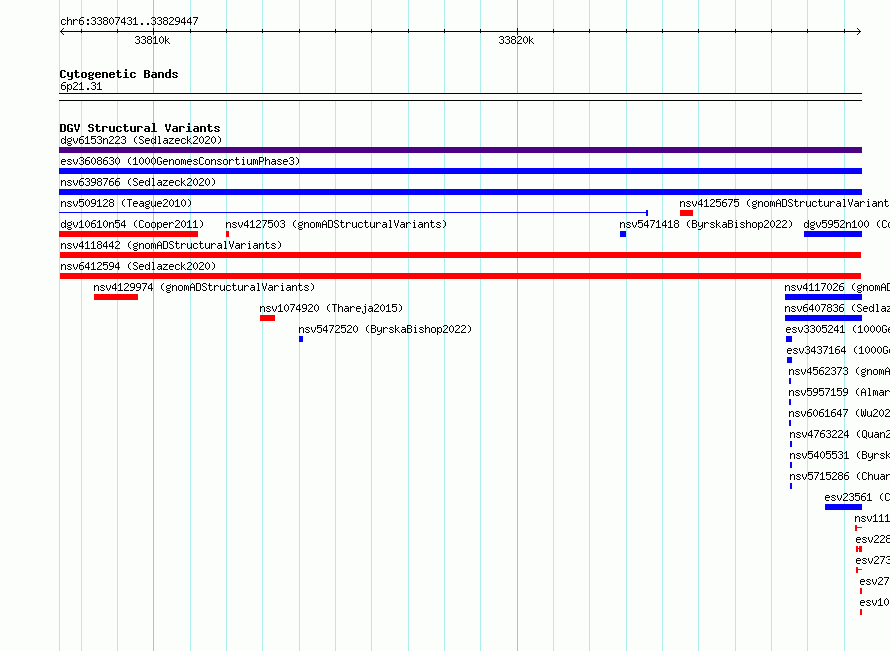Click the blue bar under esv23561
Image resolution: width=890 pixels, height=651 pixels.
tap(843, 507)
